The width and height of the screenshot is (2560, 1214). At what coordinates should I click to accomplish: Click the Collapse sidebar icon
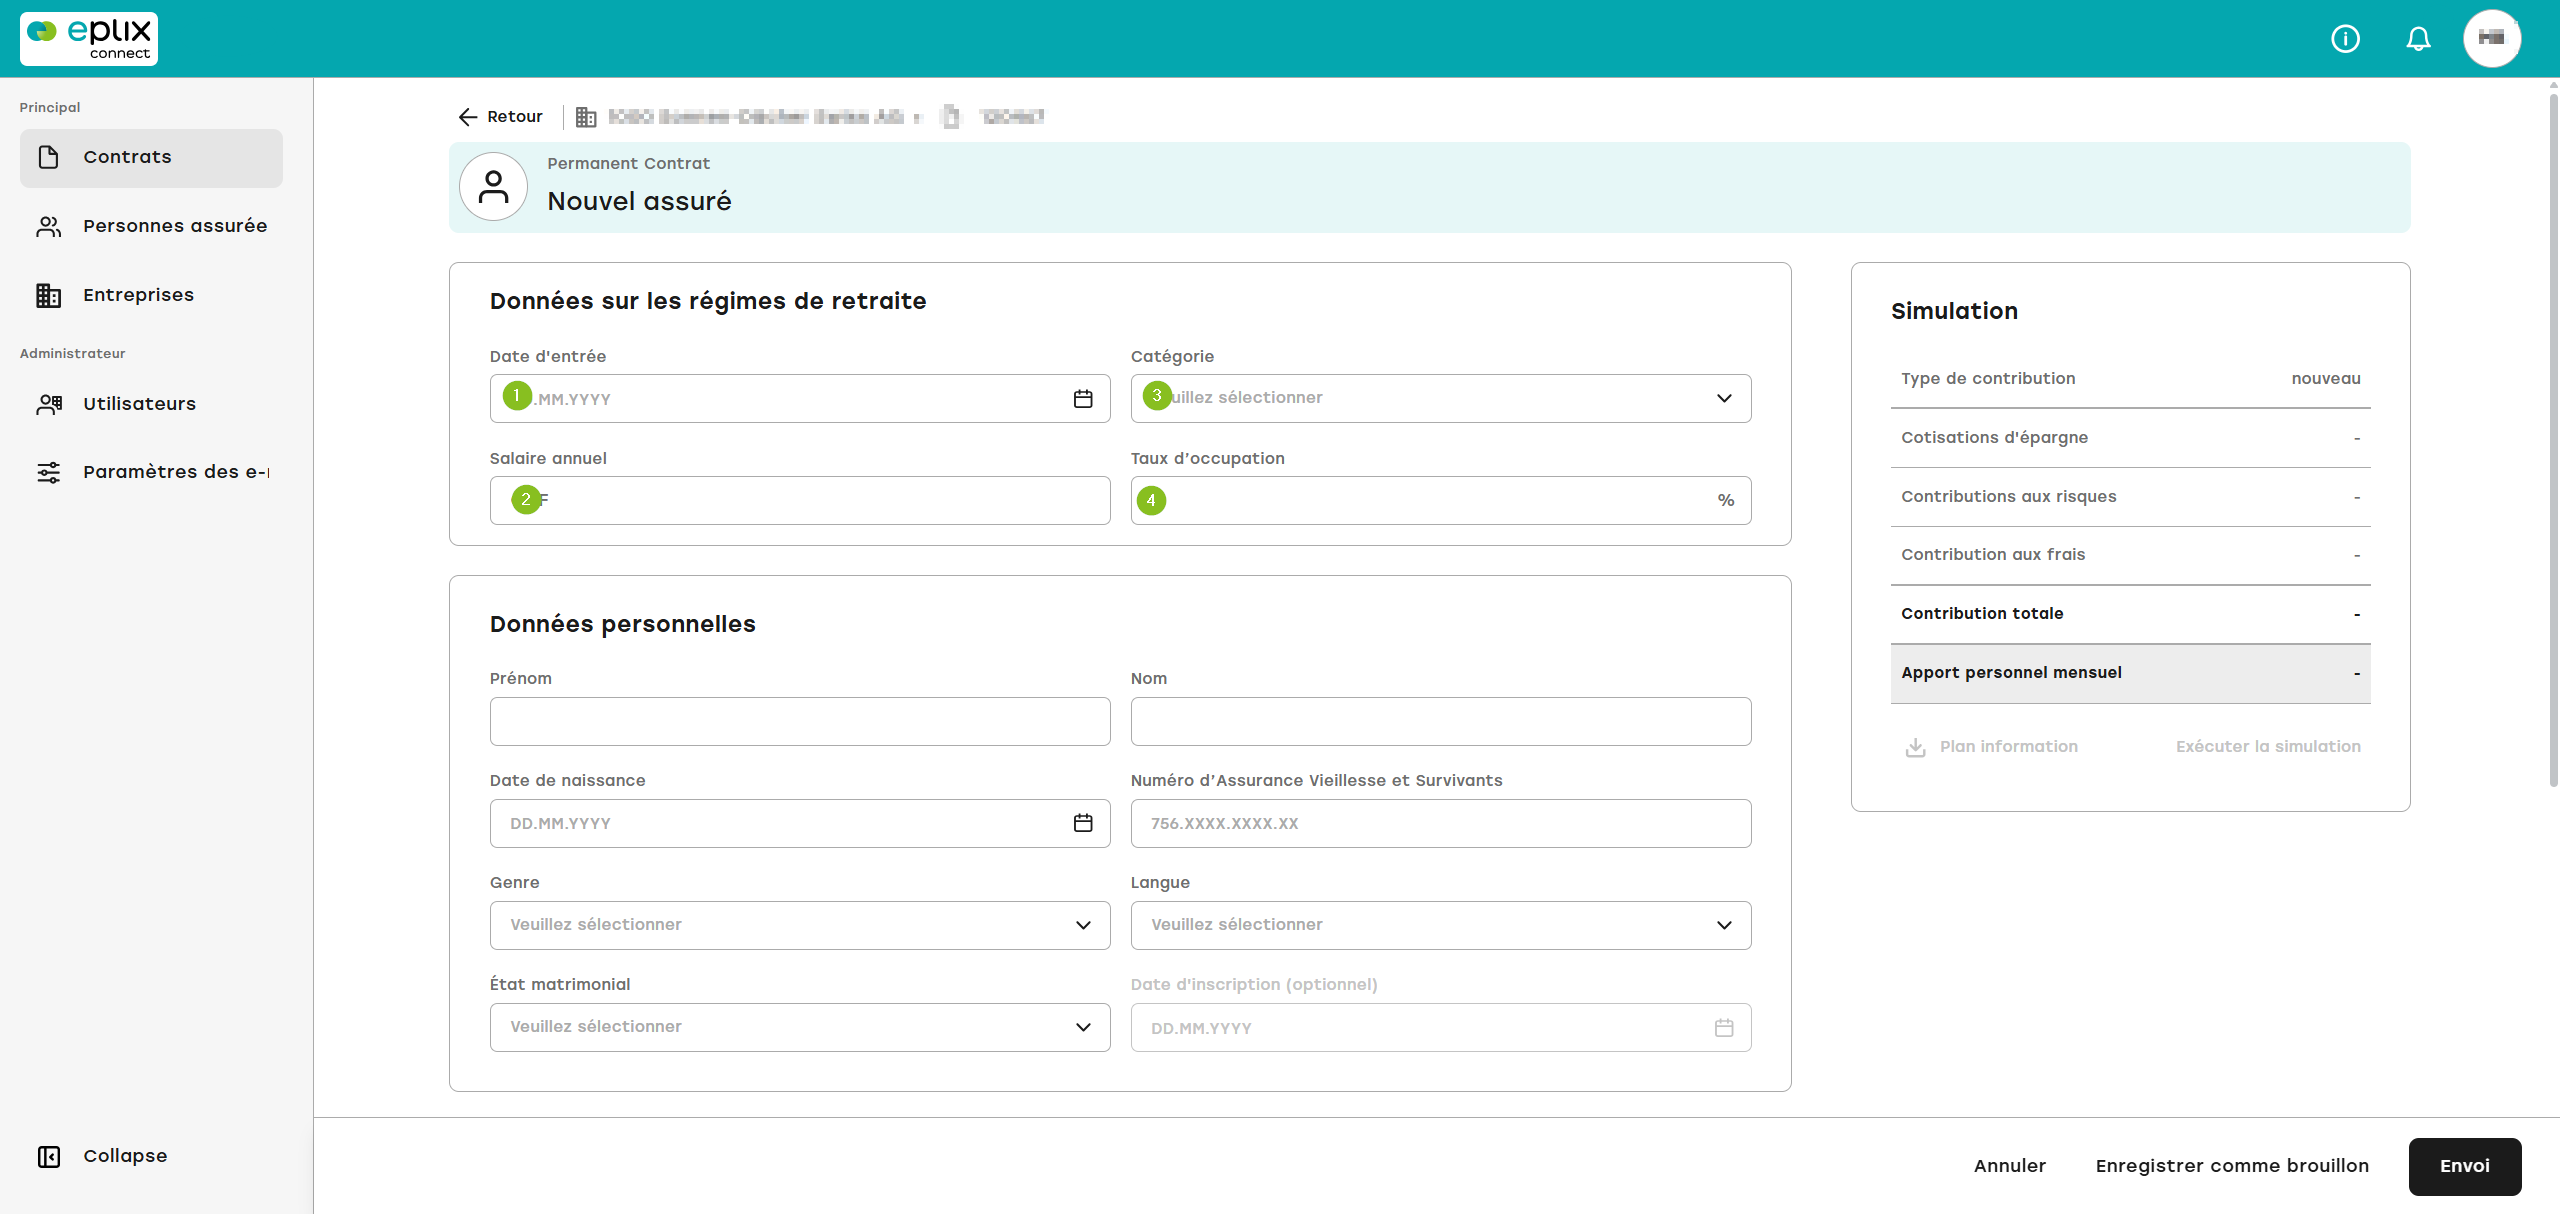point(49,1156)
